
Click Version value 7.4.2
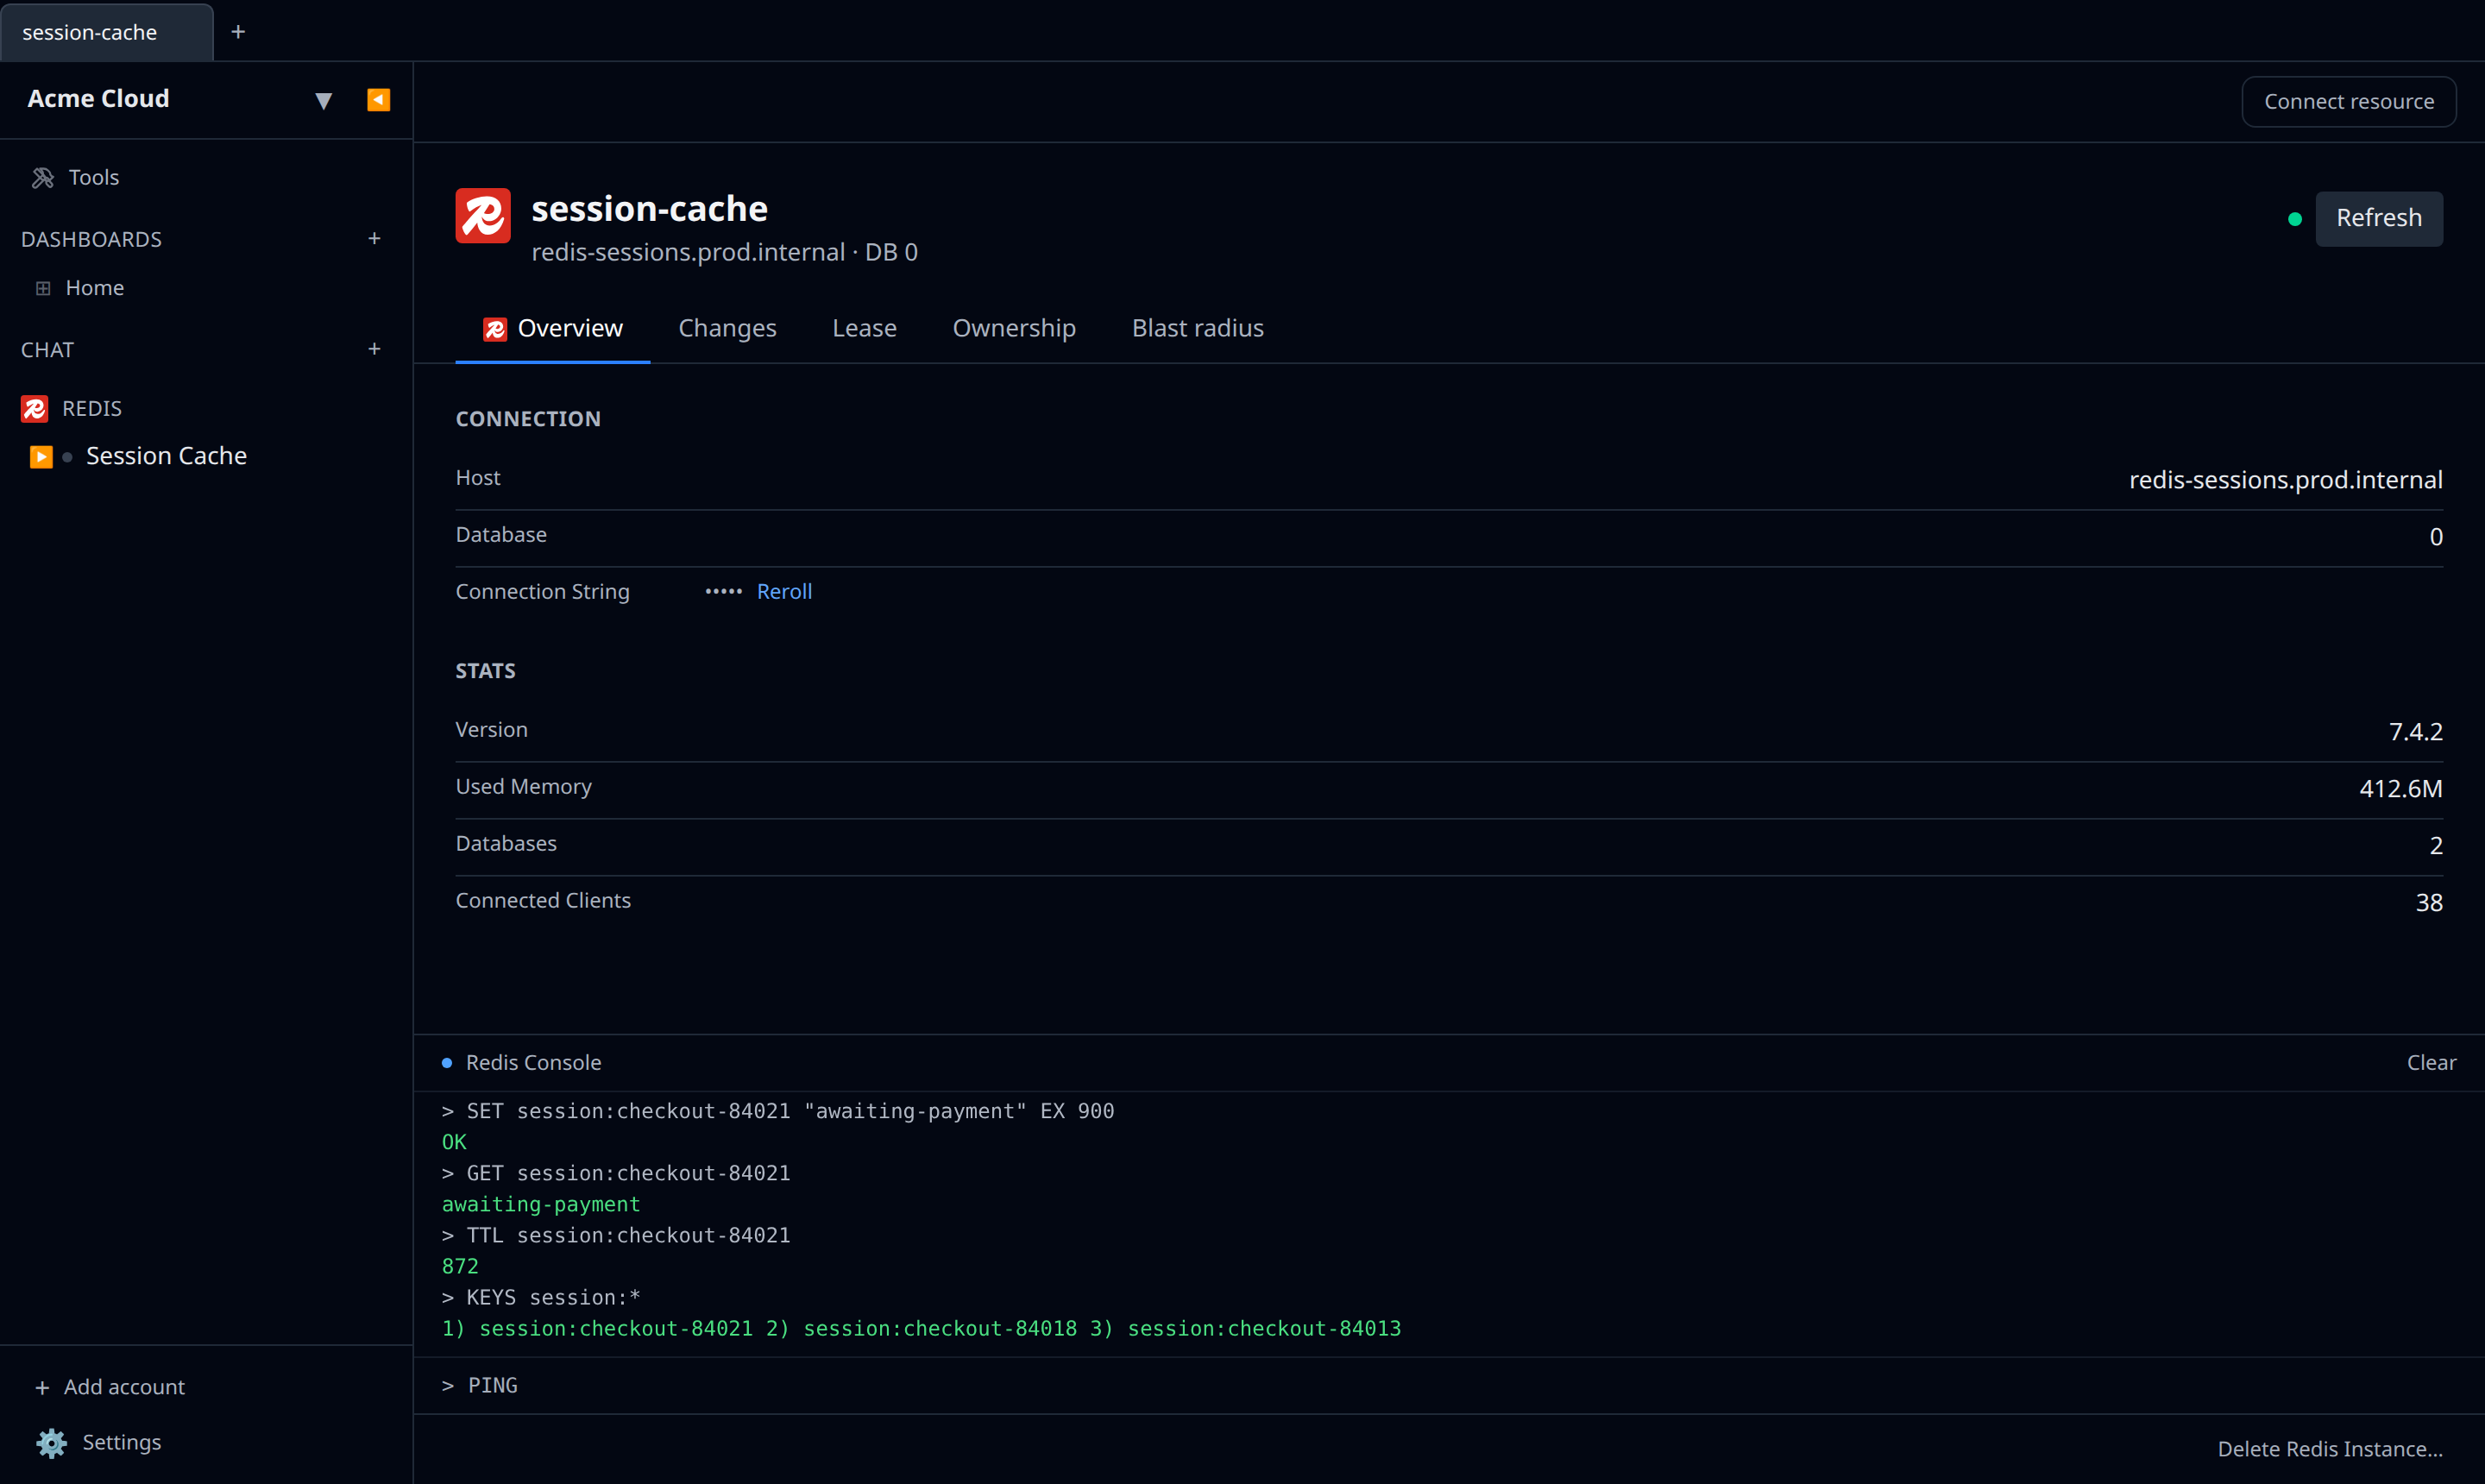pyautogui.click(x=2415, y=732)
